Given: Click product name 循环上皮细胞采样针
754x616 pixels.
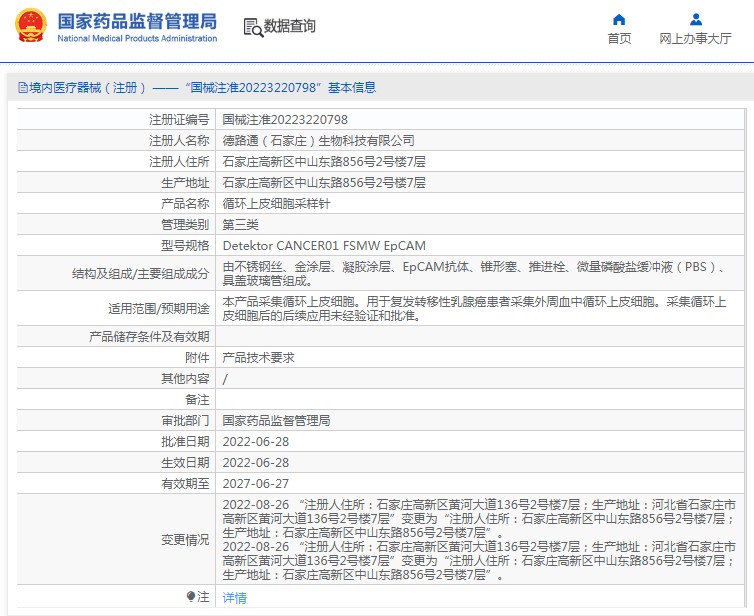Looking at the screenshot, I should 276,204.
